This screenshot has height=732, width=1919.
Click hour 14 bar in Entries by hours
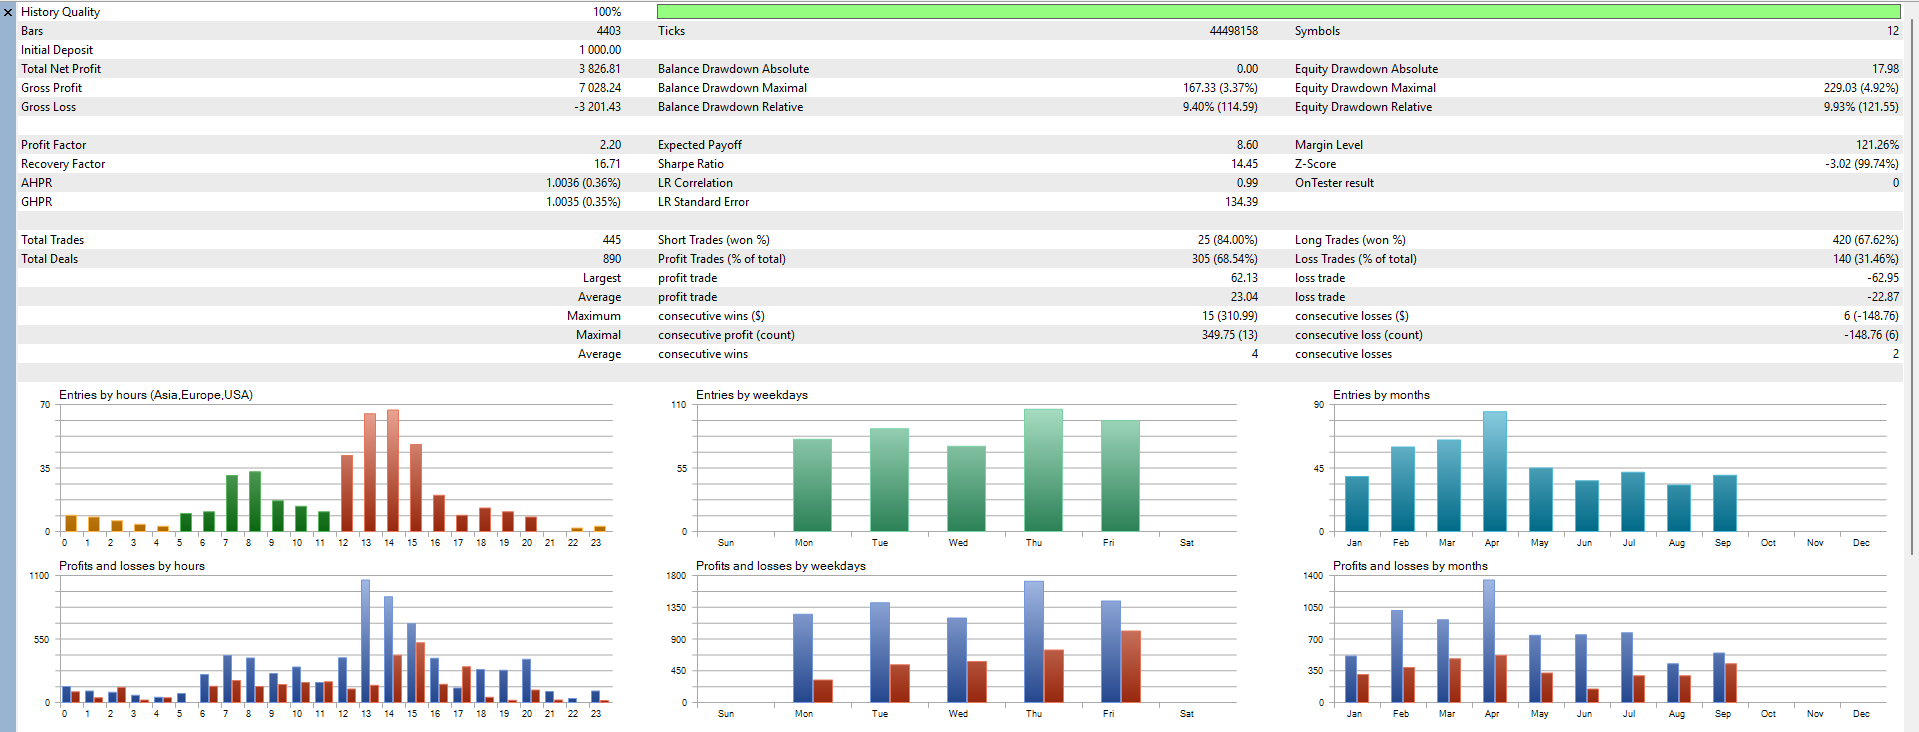coord(393,470)
